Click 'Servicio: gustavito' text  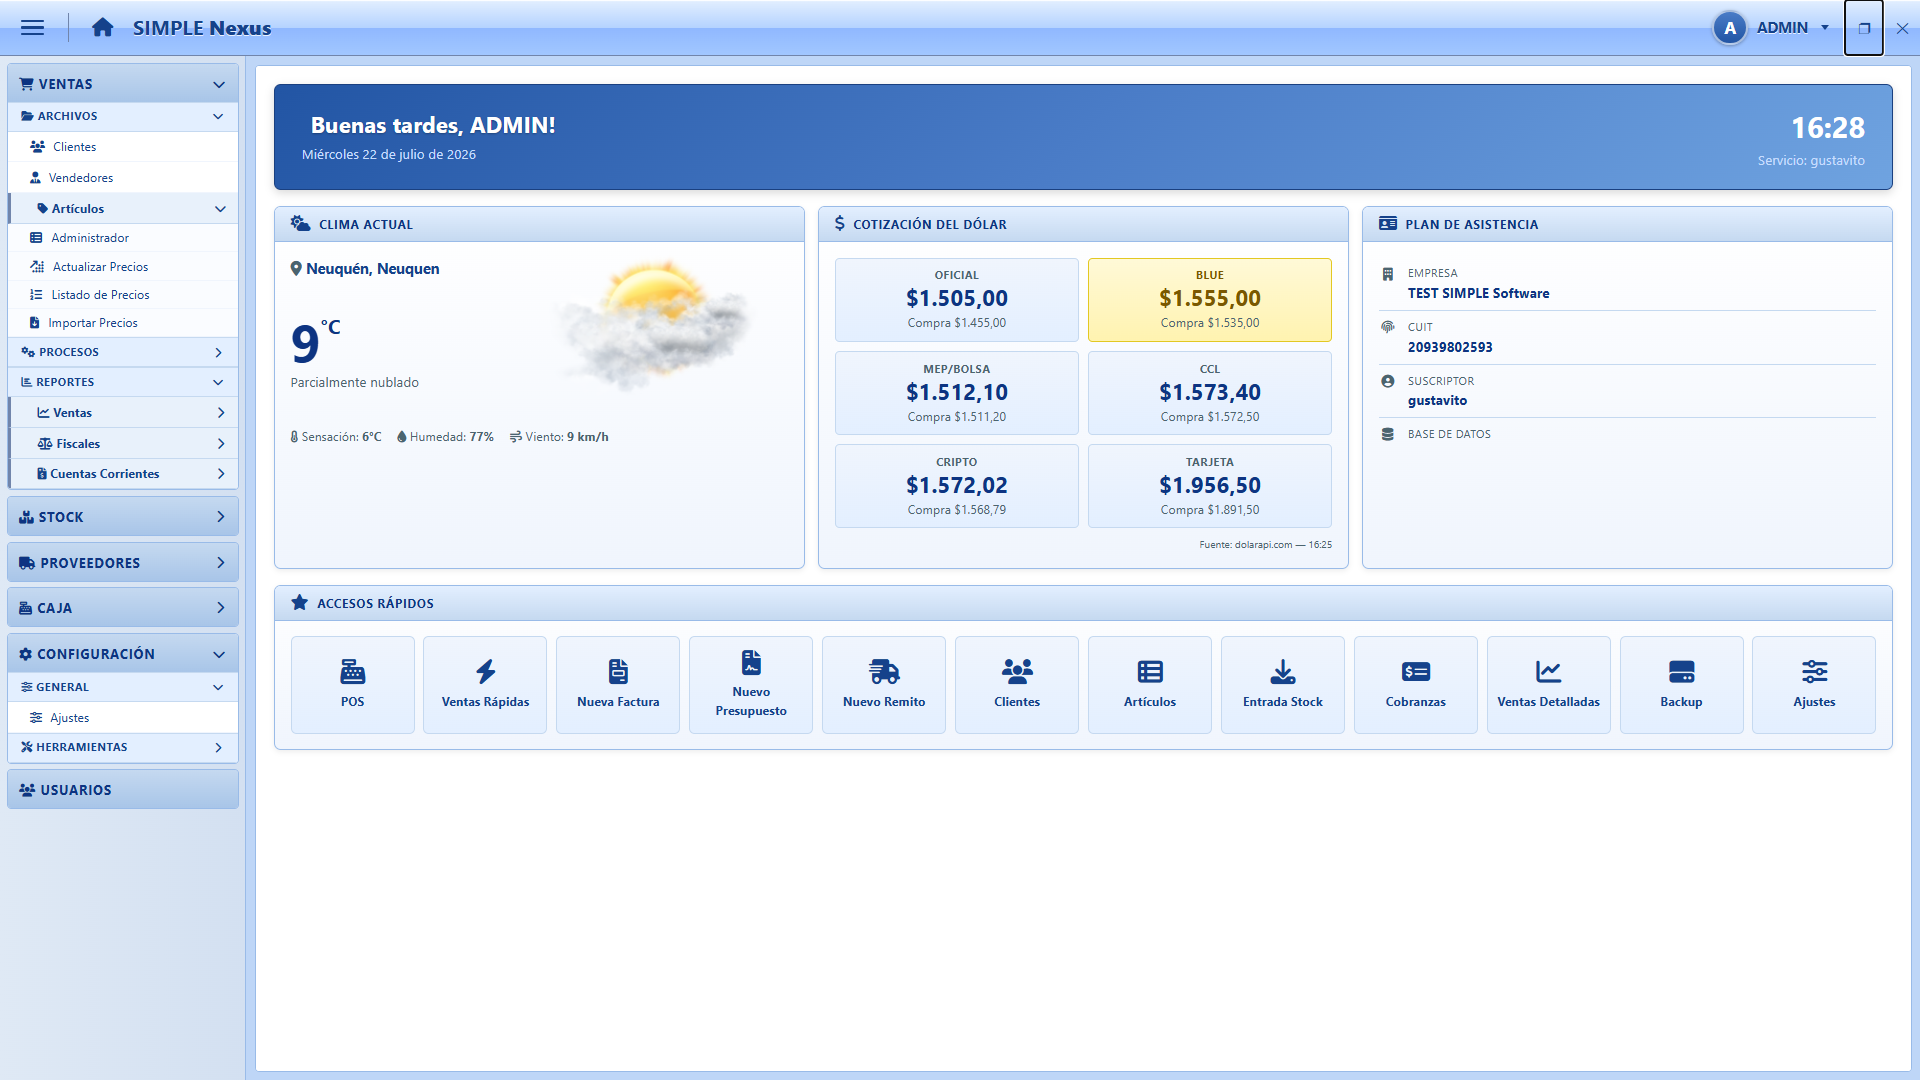click(x=1811, y=161)
